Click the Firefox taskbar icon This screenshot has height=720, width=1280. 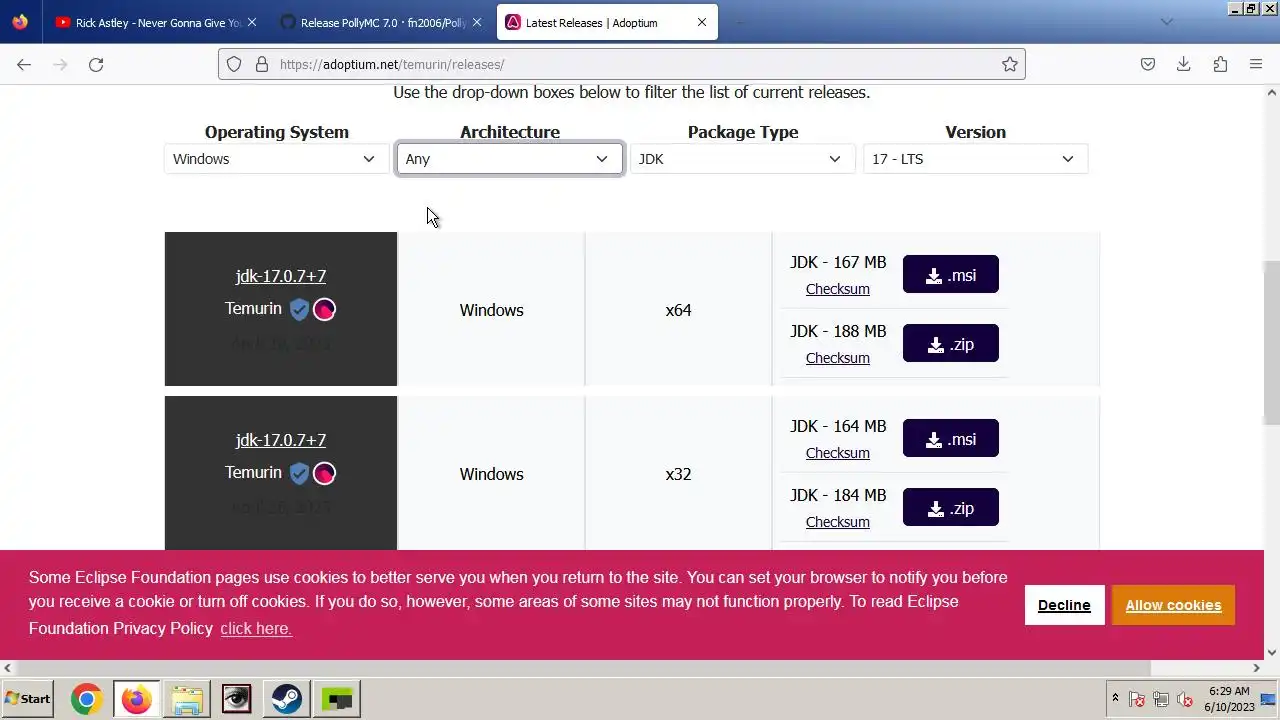(x=136, y=699)
